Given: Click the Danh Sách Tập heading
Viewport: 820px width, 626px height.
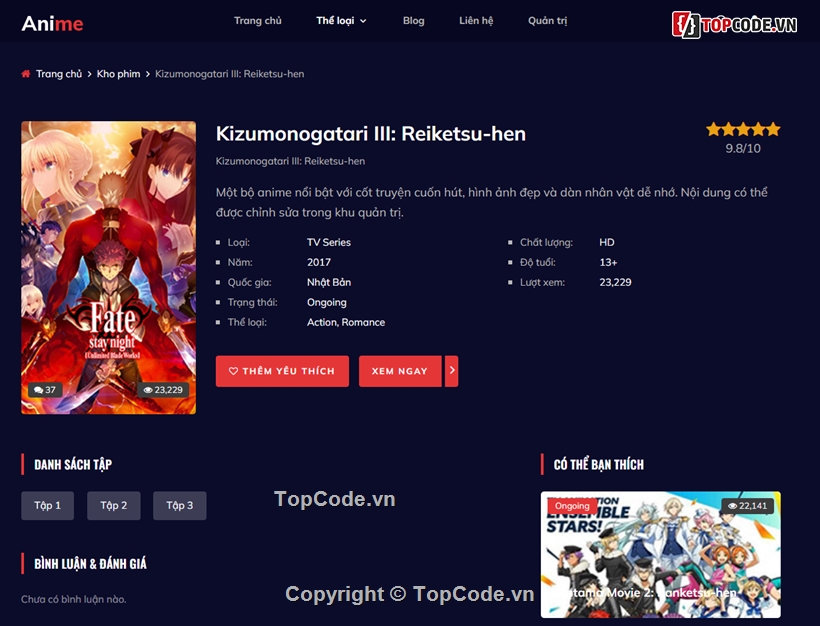Looking at the screenshot, I should [x=73, y=464].
